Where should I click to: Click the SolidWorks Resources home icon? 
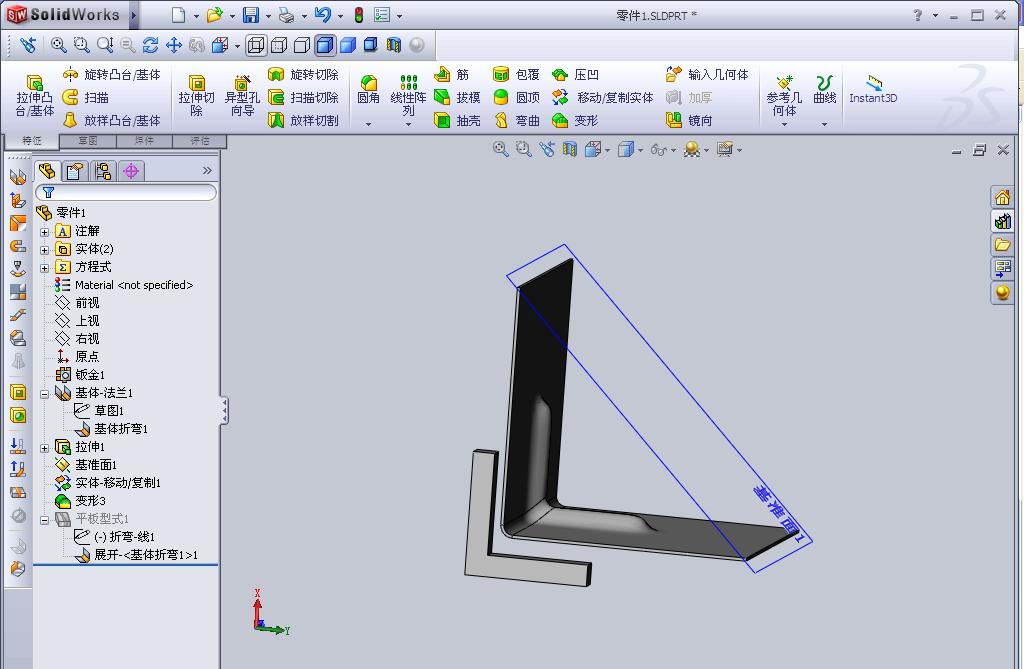tap(1002, 197)
